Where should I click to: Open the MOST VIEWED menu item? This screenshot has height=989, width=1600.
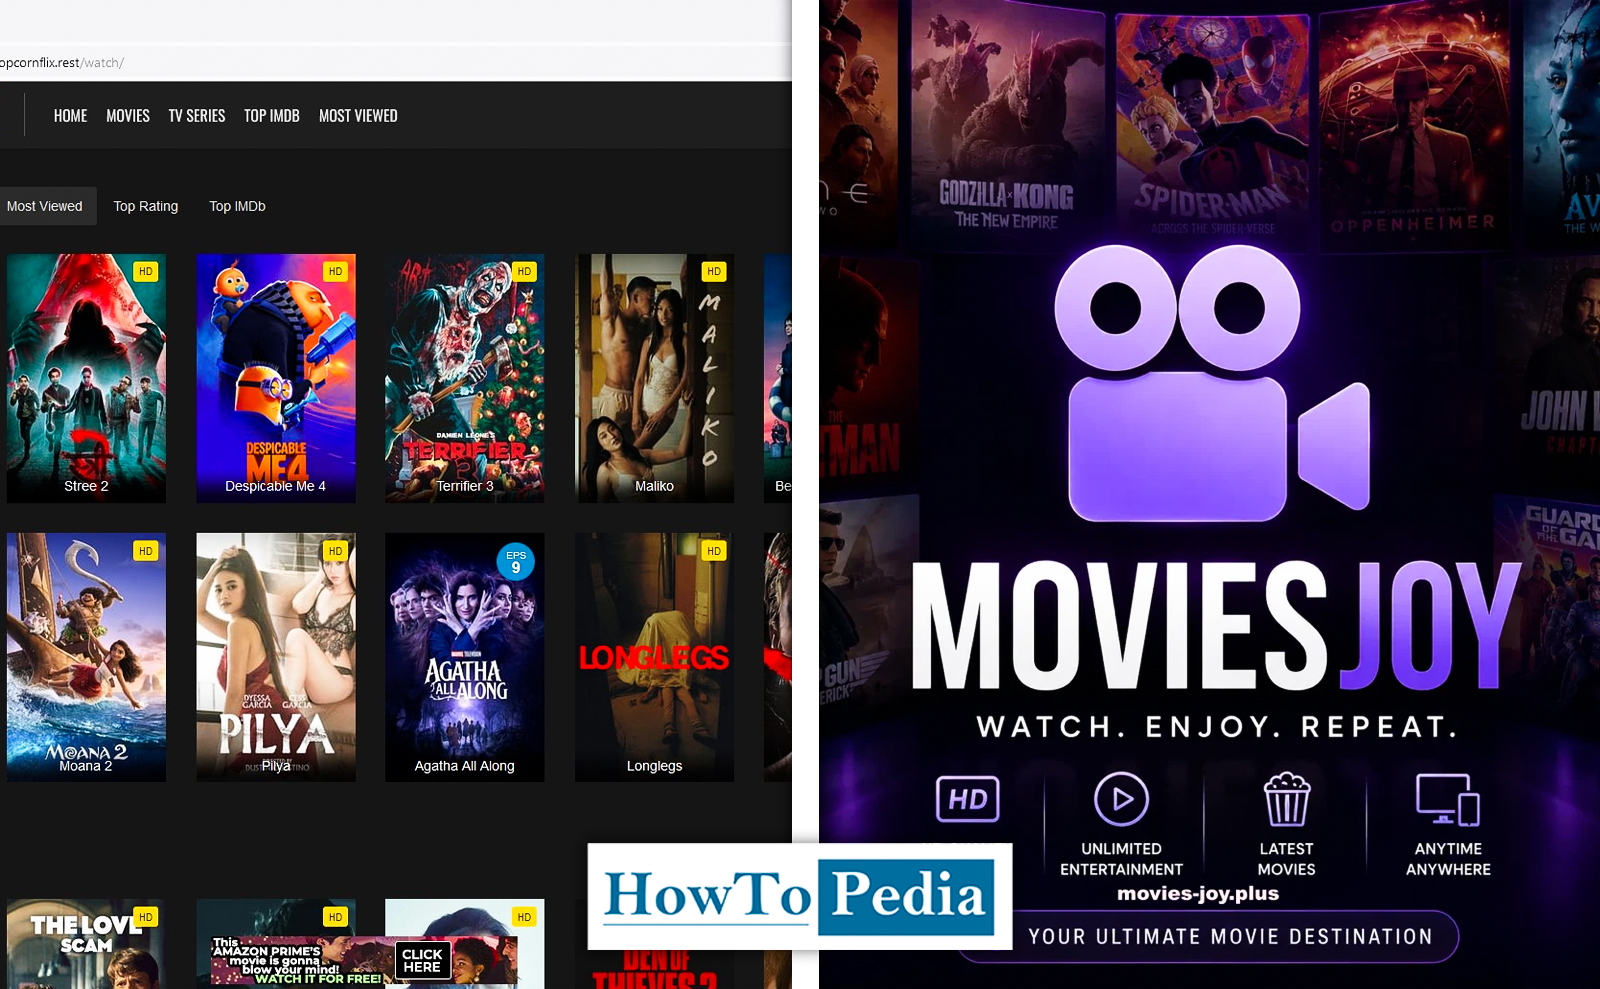[358, 116]
